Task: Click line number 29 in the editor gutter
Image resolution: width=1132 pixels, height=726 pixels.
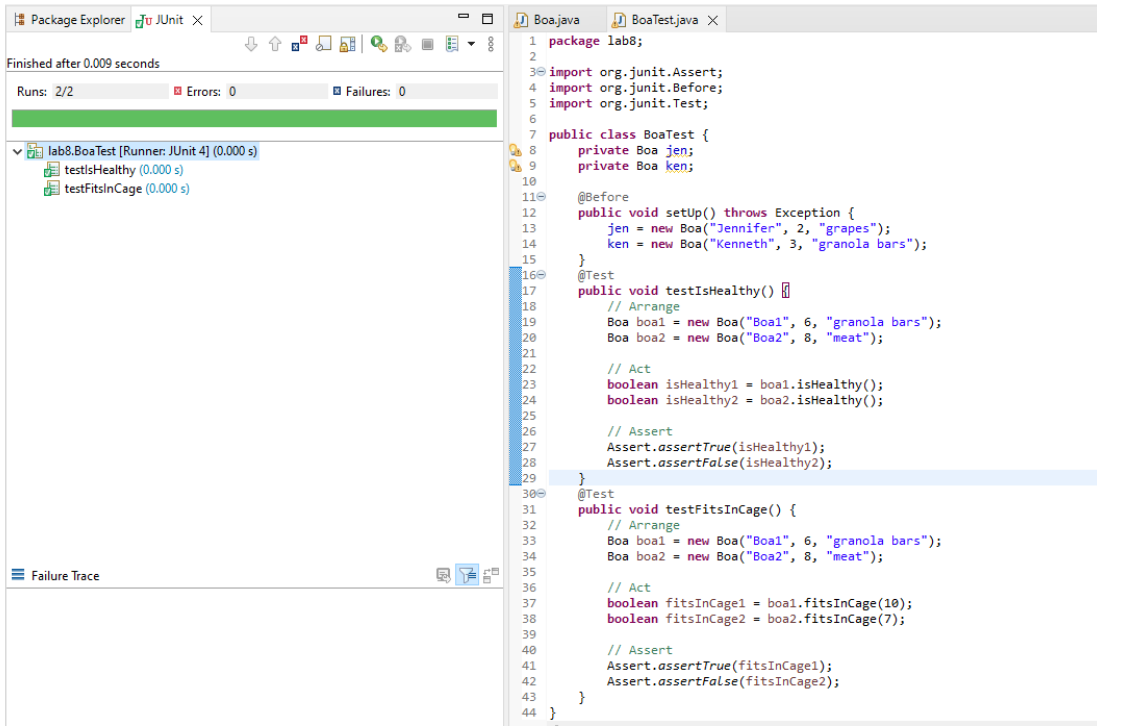Action: pyautogui.click(x=529, y=478)
